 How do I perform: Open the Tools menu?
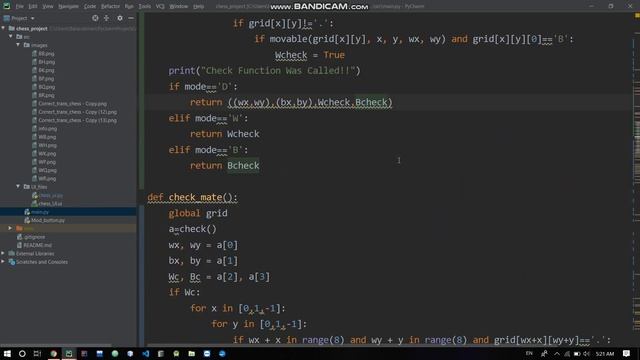(144, 7)
